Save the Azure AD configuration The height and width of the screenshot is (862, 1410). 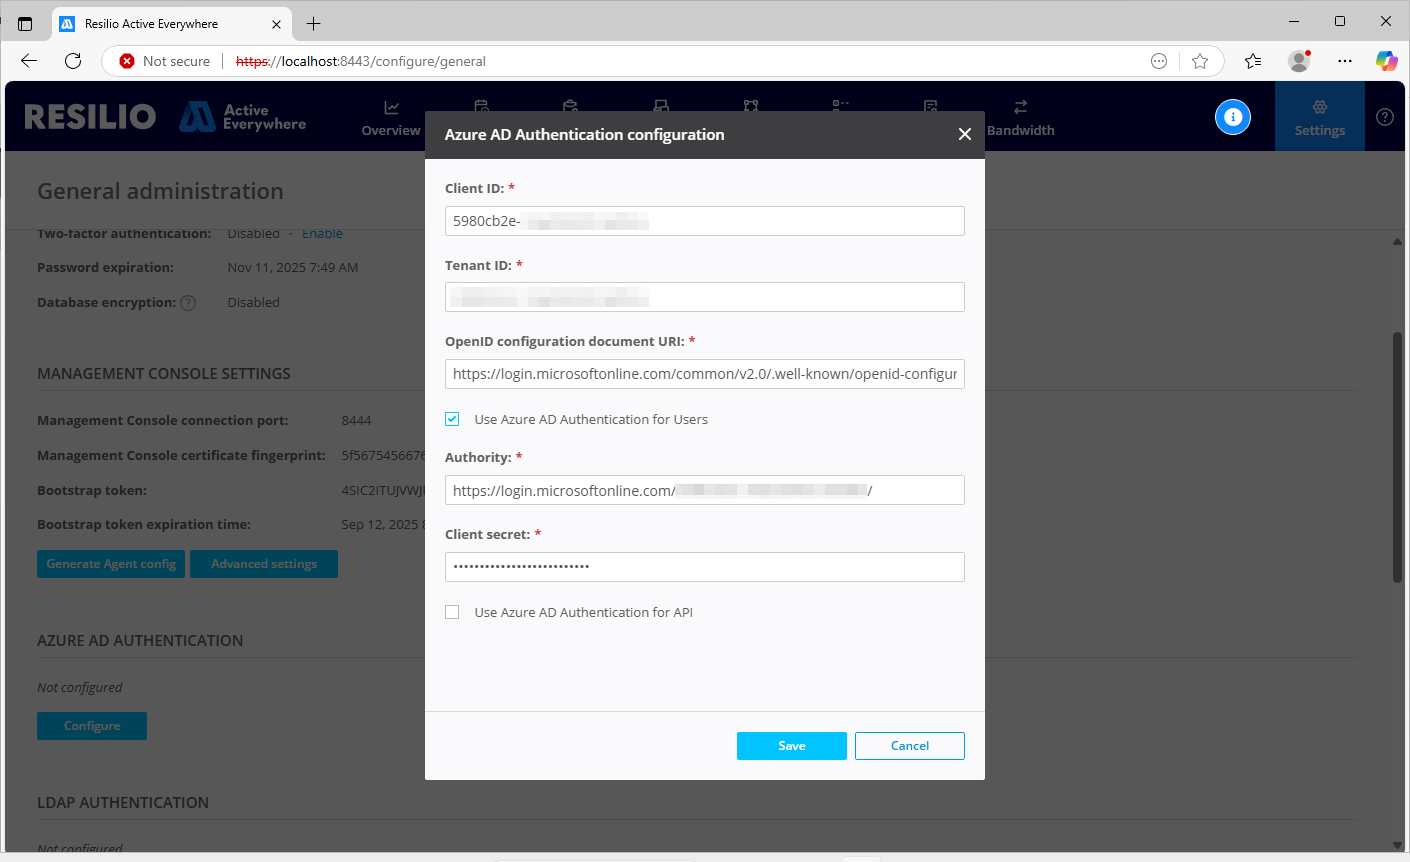pos(791,745)
